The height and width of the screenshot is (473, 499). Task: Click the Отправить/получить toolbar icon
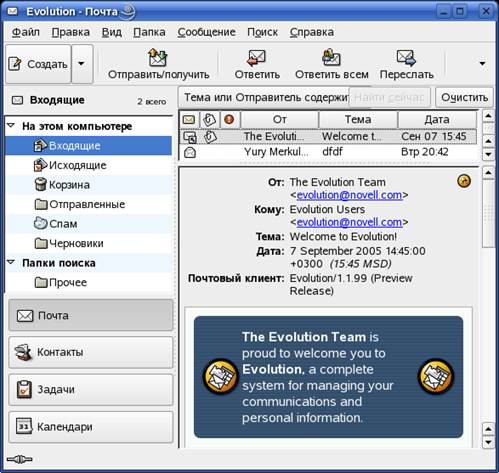(158, 57)
